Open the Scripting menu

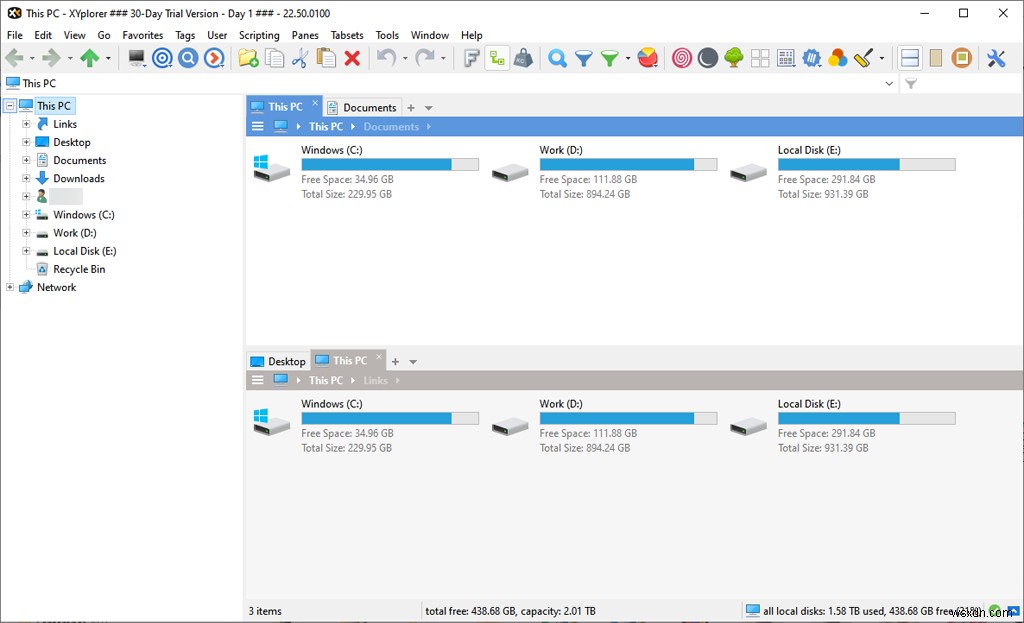[x=259, y=34]
